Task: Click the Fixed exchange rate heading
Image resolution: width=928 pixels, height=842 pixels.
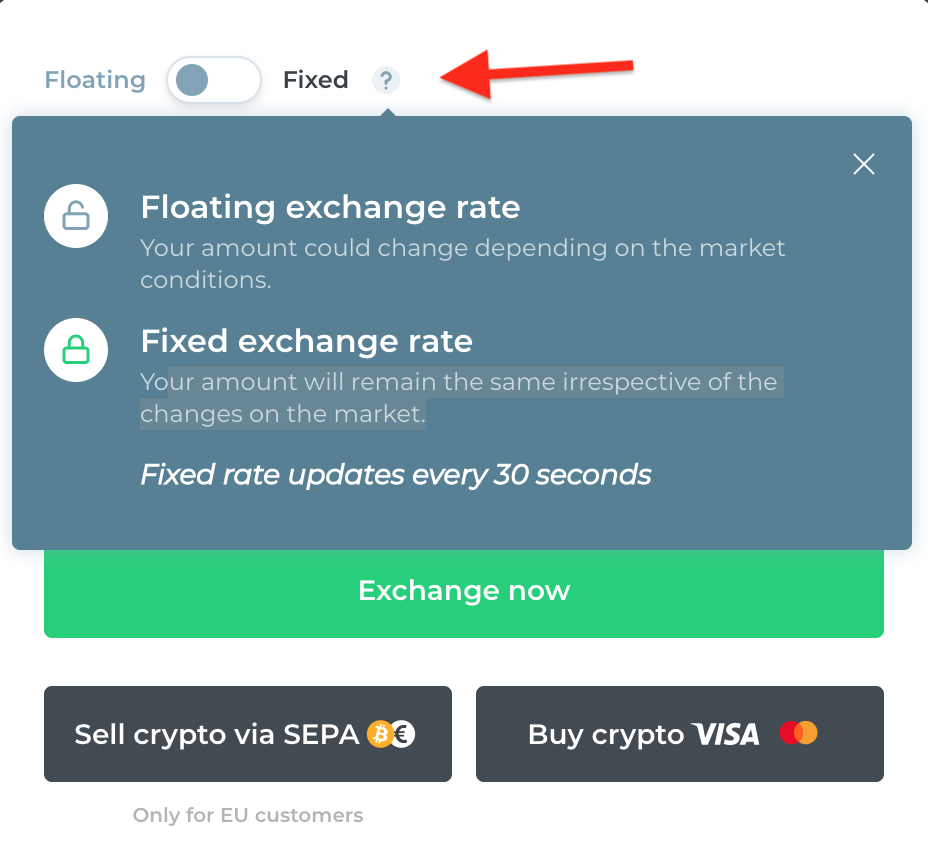Action: pos(307,341)
